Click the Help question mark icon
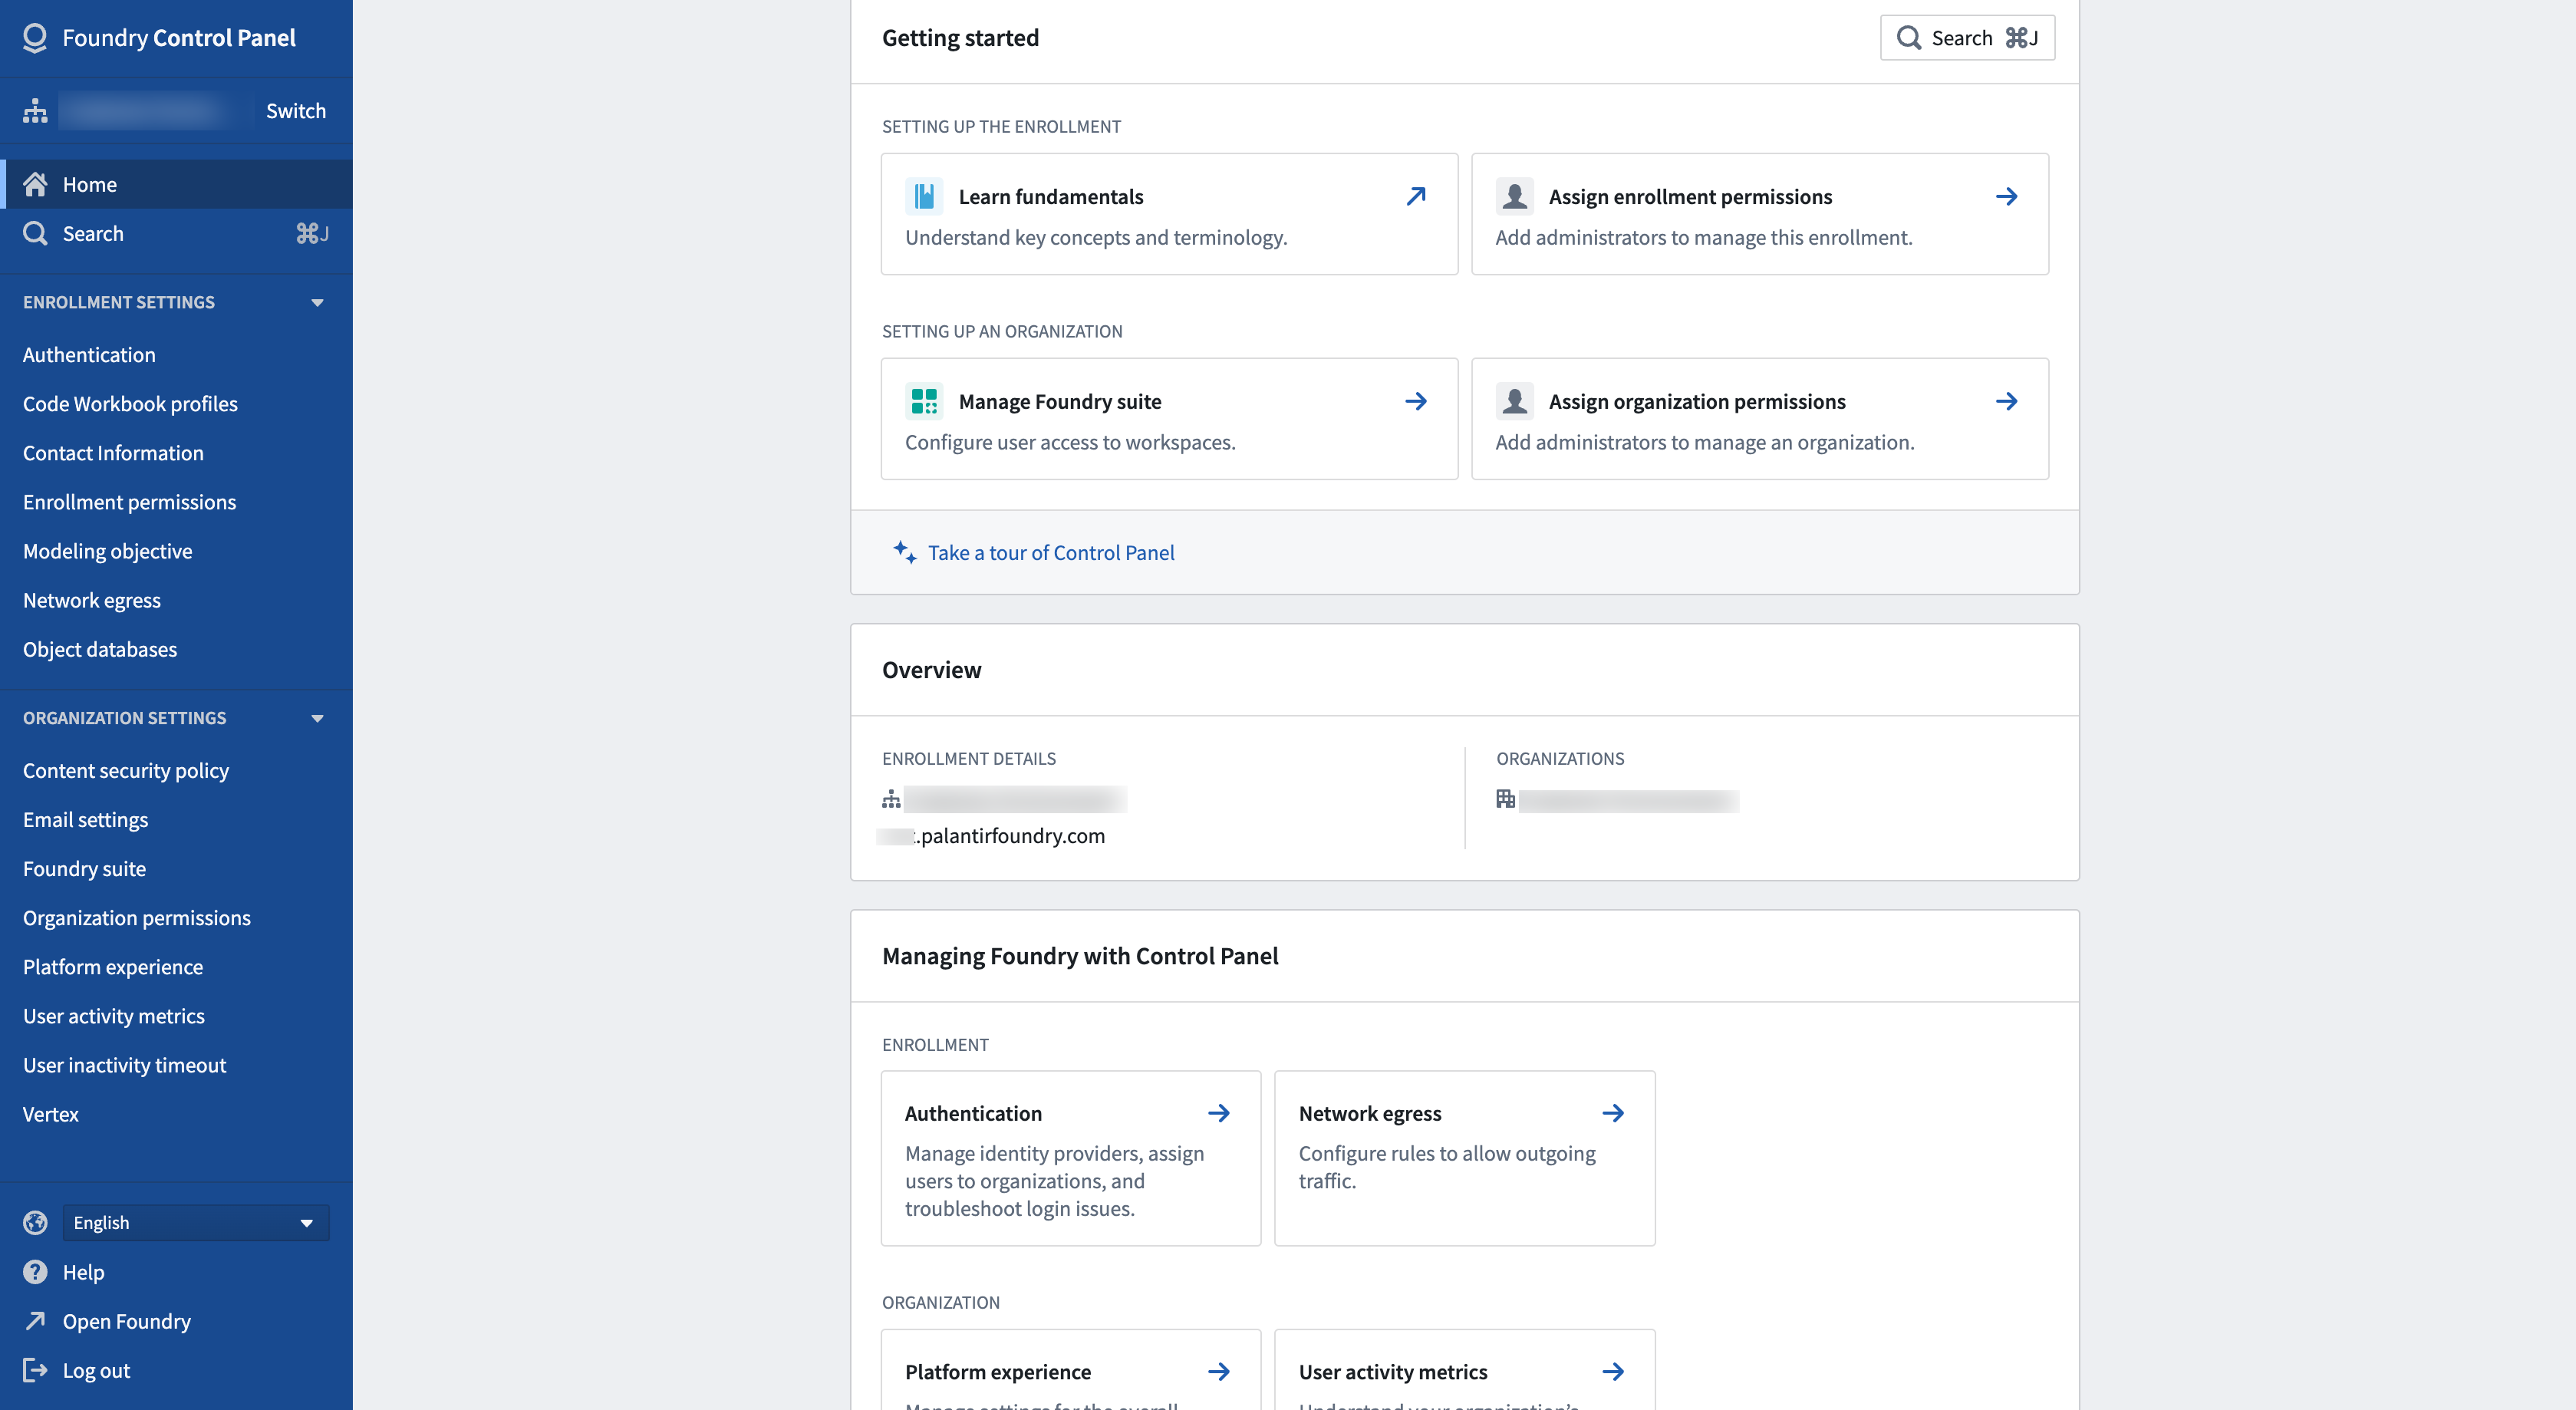 [x=35, y=1271]
